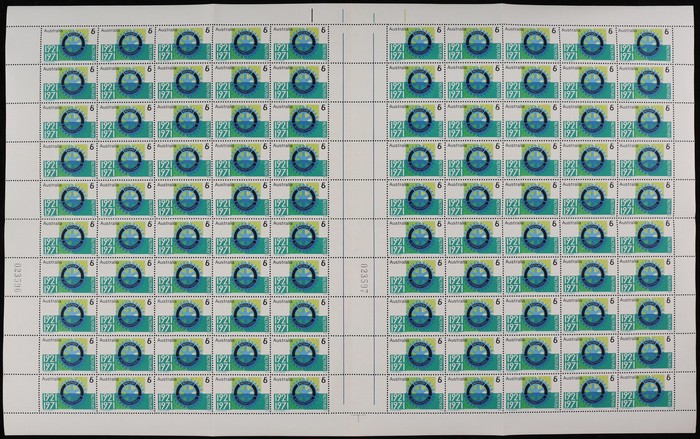
Task: Select the top-right stamp of the right pane
Action: (646, 46)
